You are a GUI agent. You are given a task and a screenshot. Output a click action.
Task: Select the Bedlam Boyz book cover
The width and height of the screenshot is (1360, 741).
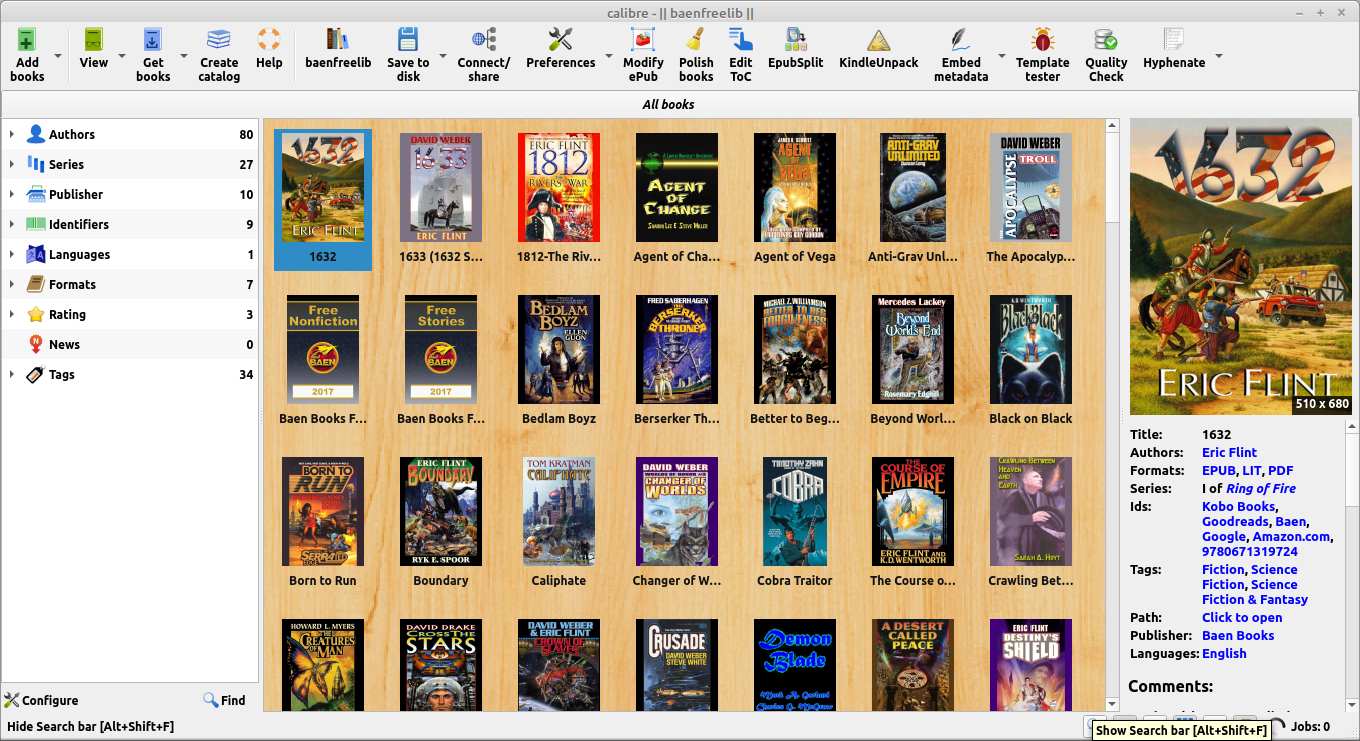[x=559, y=349]
